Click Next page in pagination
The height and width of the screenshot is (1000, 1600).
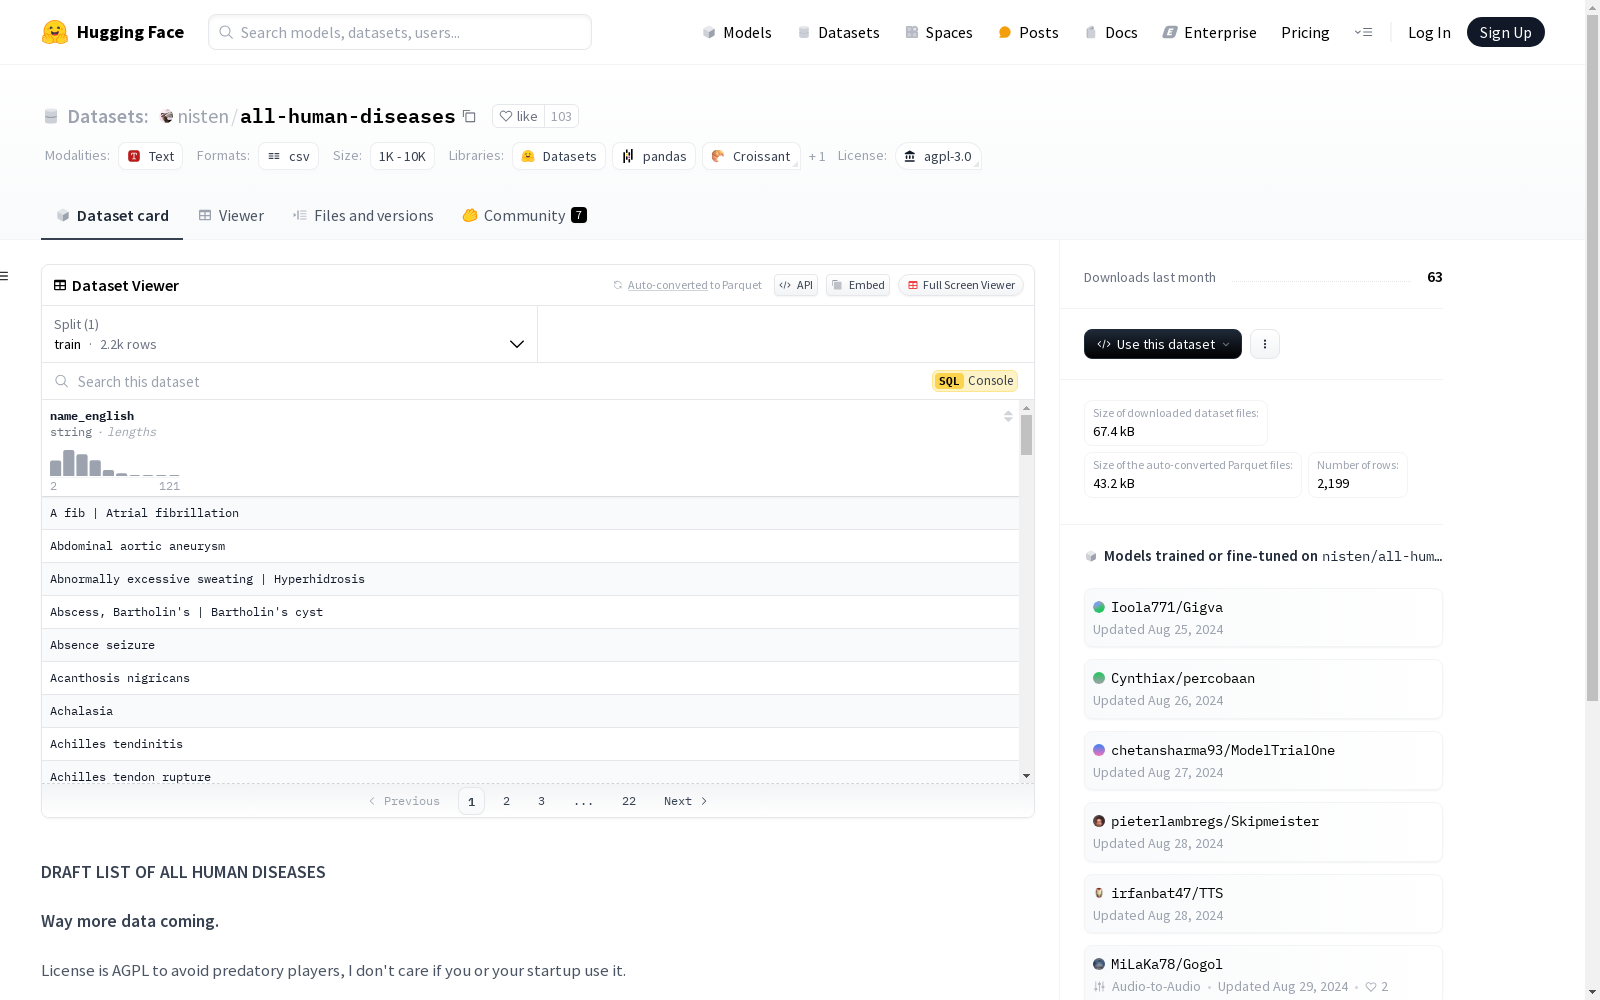(686, 801)
